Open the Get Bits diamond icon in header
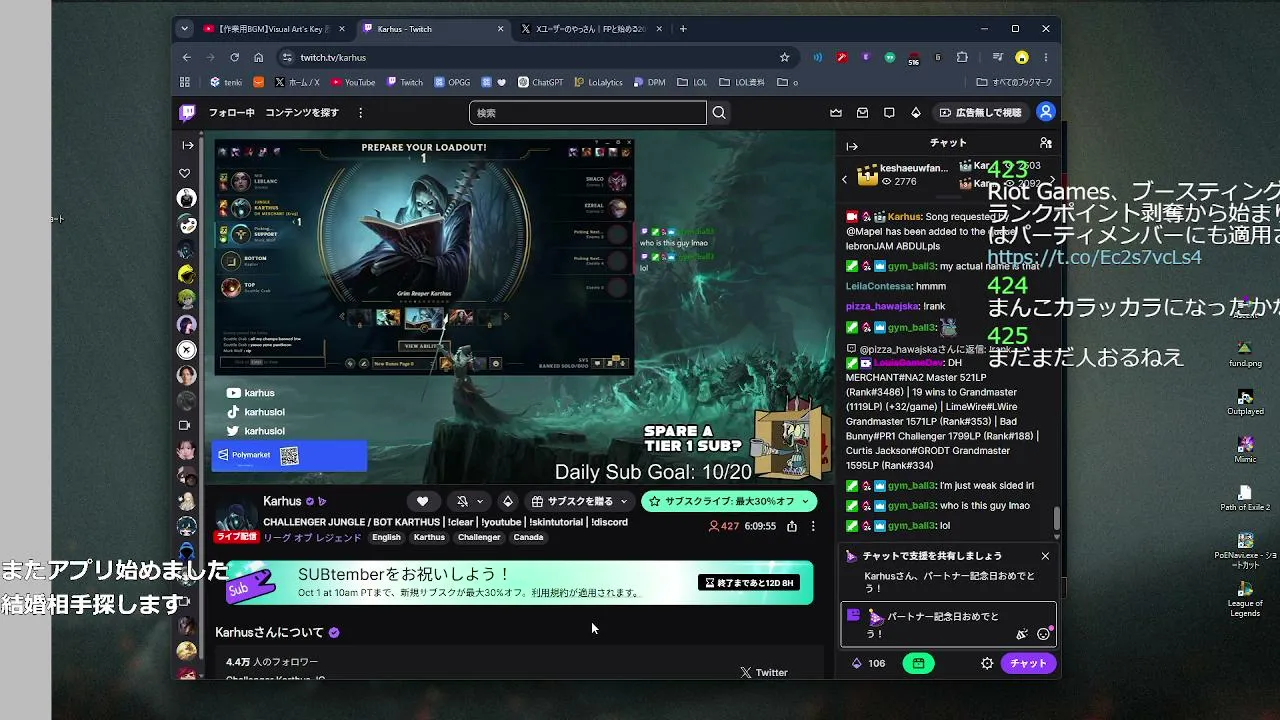Image resolution: width=1280 pixels, height=720 pixels. tap(915, 113)
